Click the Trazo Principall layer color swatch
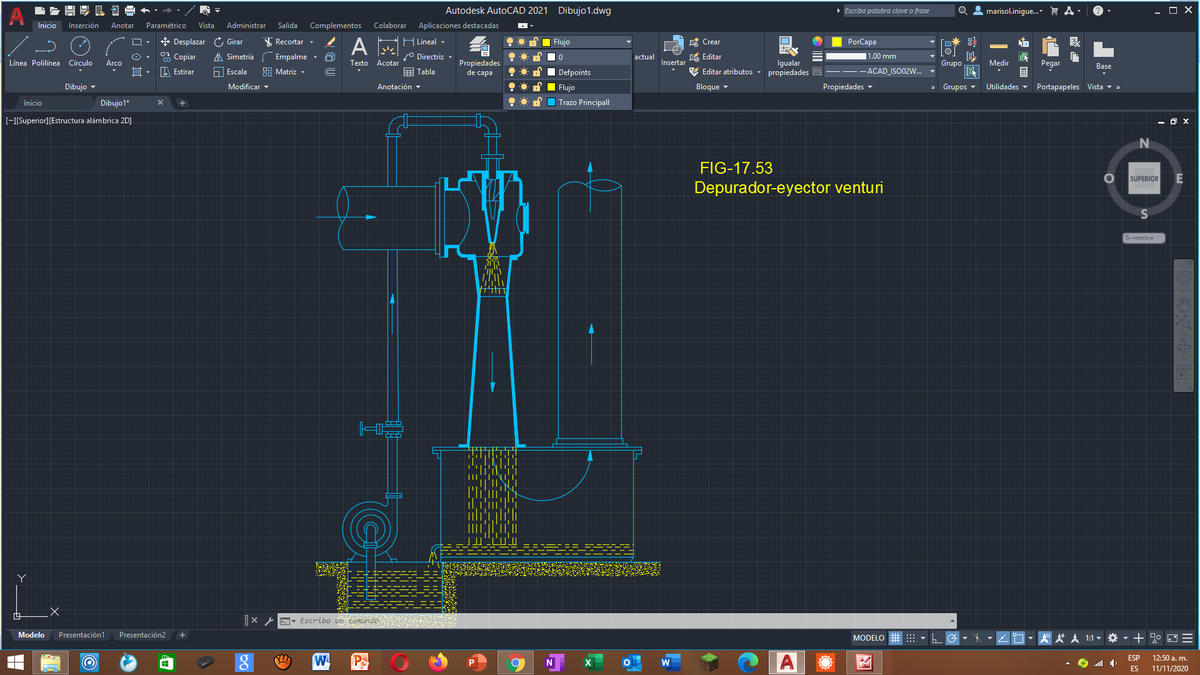1200x675 pixels. pos(551,102)
